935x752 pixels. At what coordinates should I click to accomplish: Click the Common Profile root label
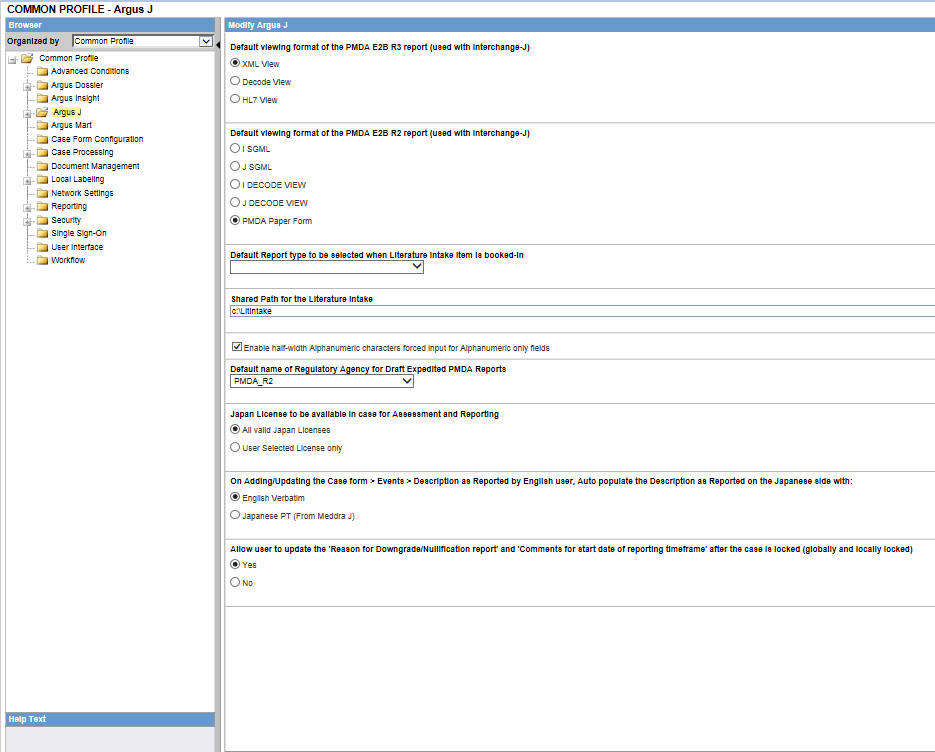coord(69,58)
